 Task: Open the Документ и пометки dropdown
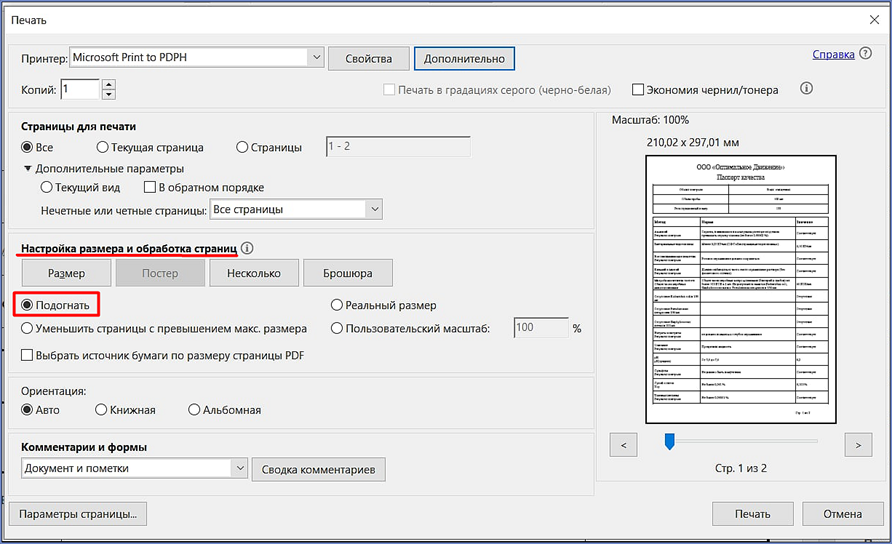coord(240,468)
